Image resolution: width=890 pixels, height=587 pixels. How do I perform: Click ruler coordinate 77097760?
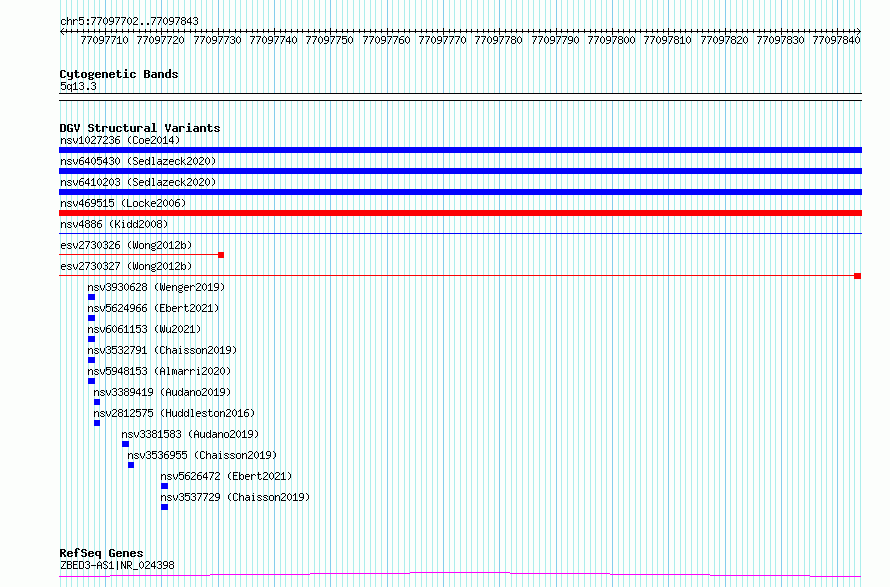pyautogui.click(x=387, y=40)
